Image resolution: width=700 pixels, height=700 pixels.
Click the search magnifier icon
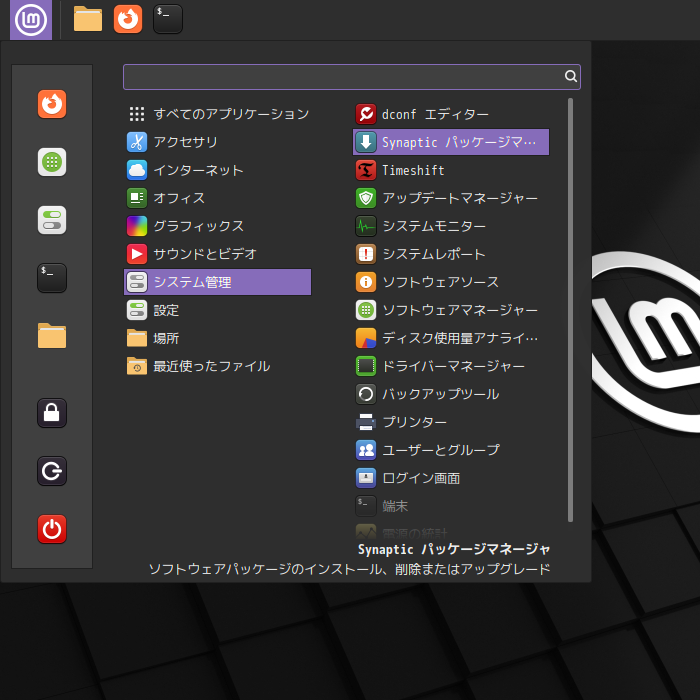coord(570,76)
